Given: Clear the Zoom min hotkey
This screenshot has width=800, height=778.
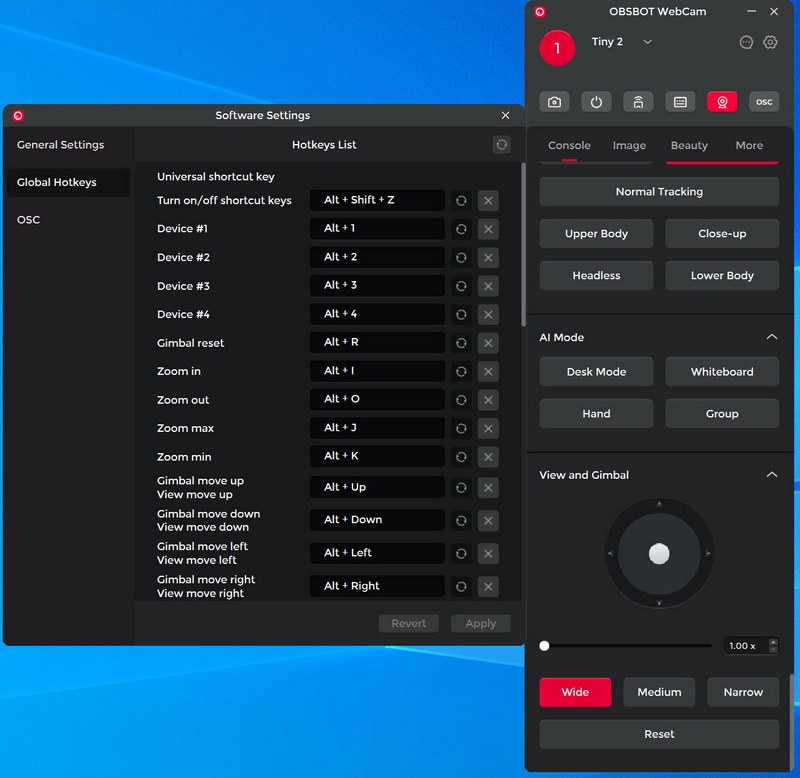Looking at the screenshot, I should [x=488, y=457].
